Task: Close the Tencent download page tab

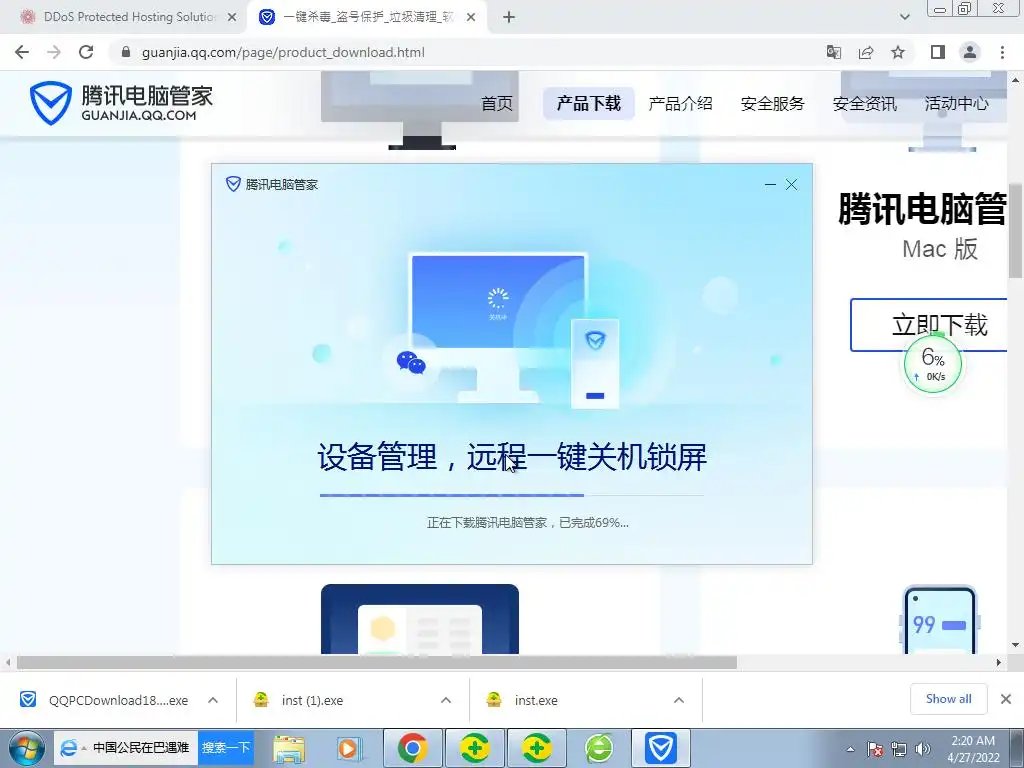Action: coord(471,18)
